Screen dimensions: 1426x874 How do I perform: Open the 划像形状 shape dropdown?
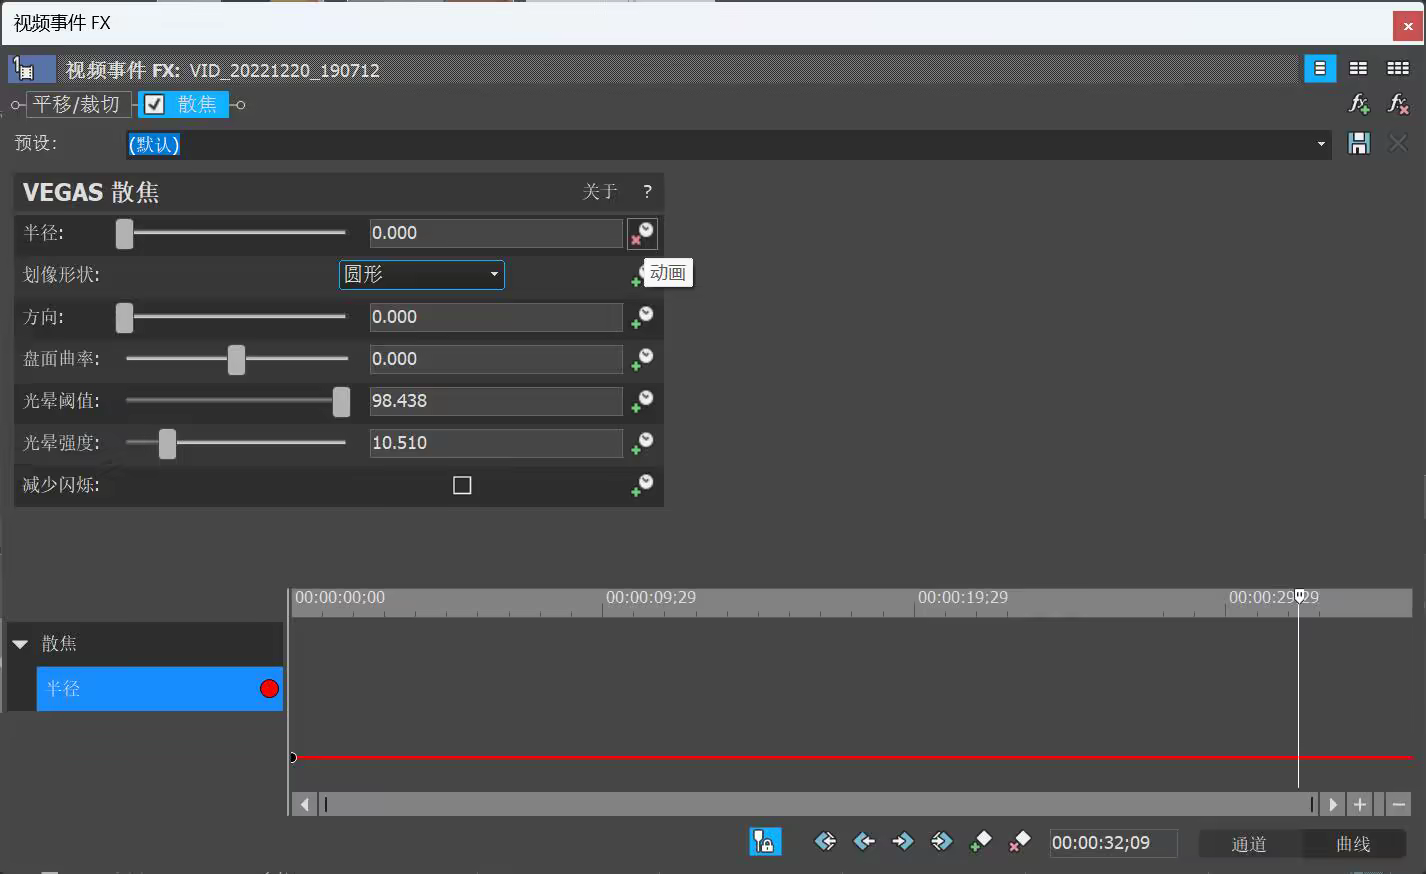[421, 275]
